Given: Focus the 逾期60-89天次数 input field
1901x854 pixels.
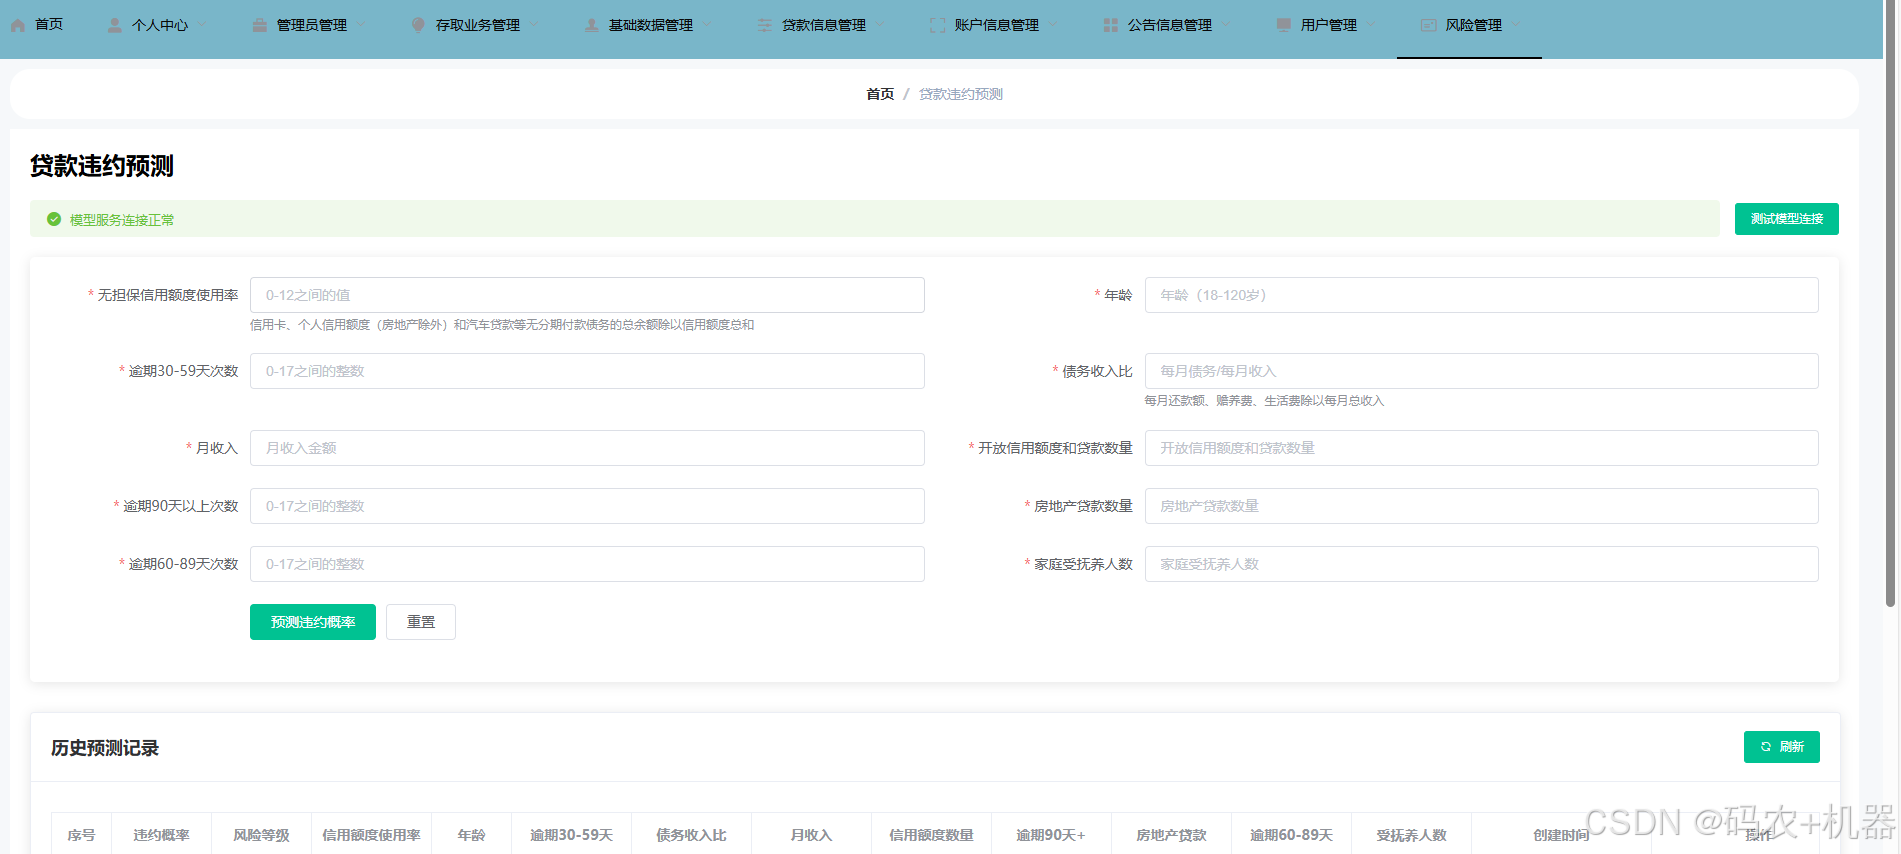Looking at the screenshot, I should [587, 564].
